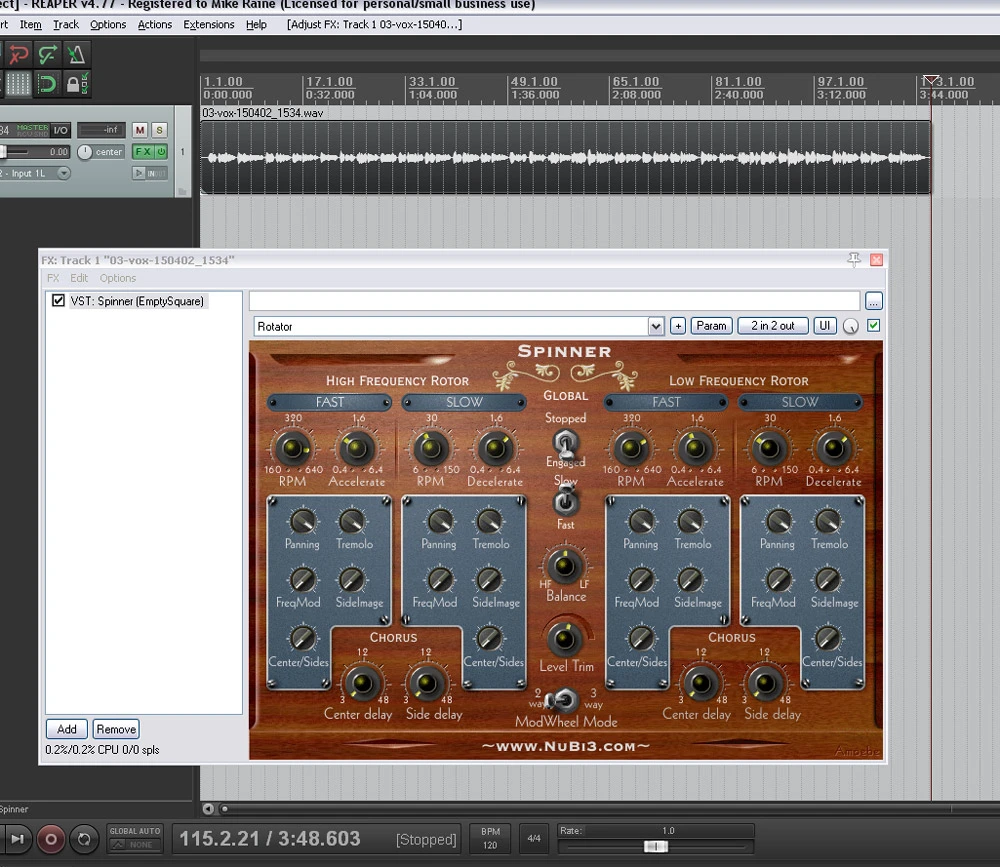The height and width of the screenshot is (867, 1000).
Task: Click the track record monitor icon
Action: click(138, 173)
